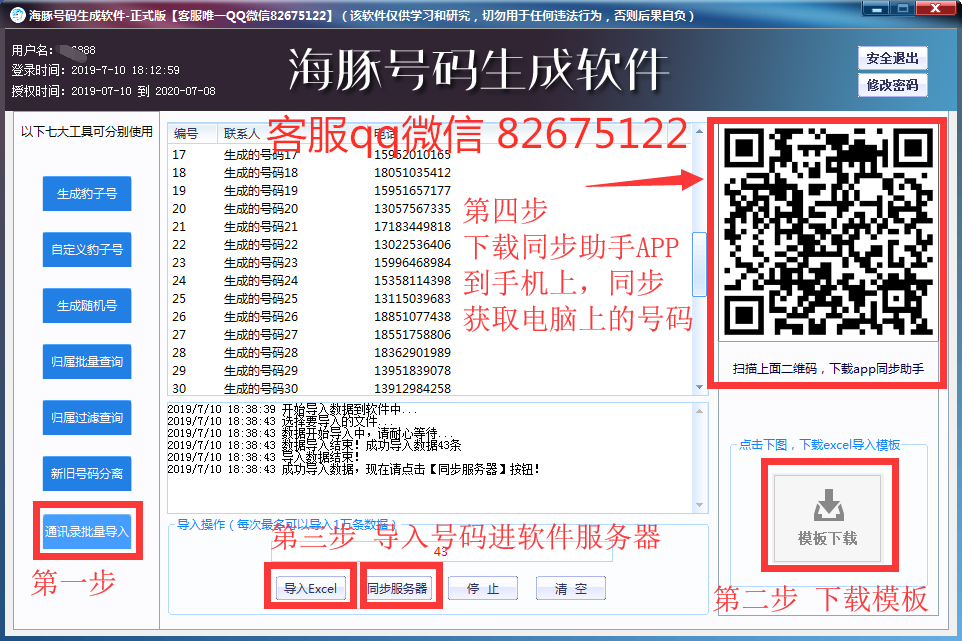Click the import progress bar
This screenshot has width=962, height=641.
point(442,551)
